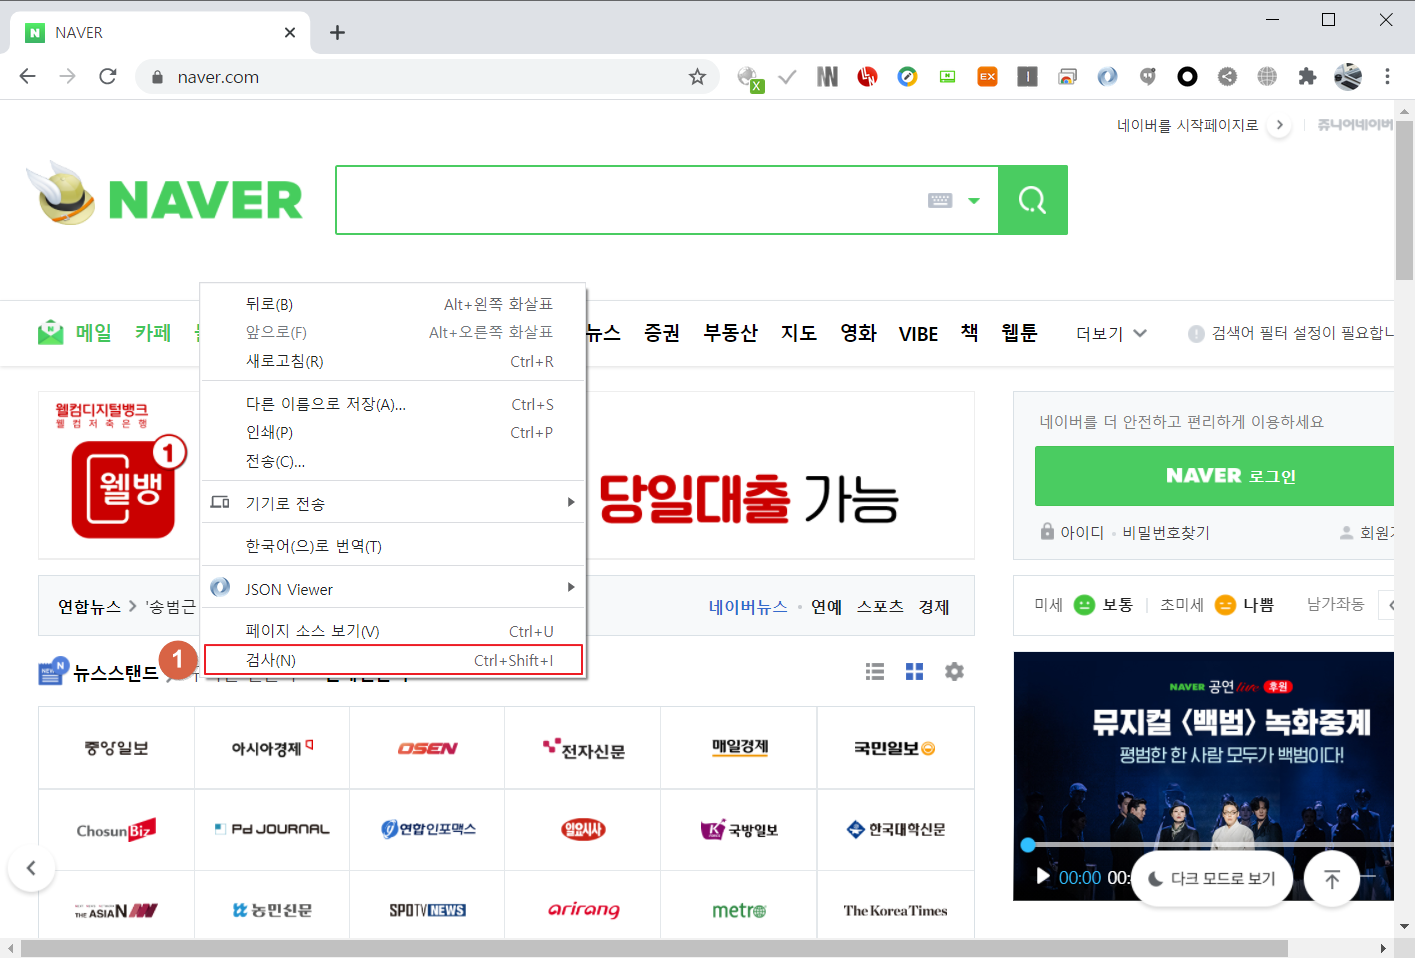Select 전송(C)... menu entry
1415x958 pixels.
[x=393, y=461]
